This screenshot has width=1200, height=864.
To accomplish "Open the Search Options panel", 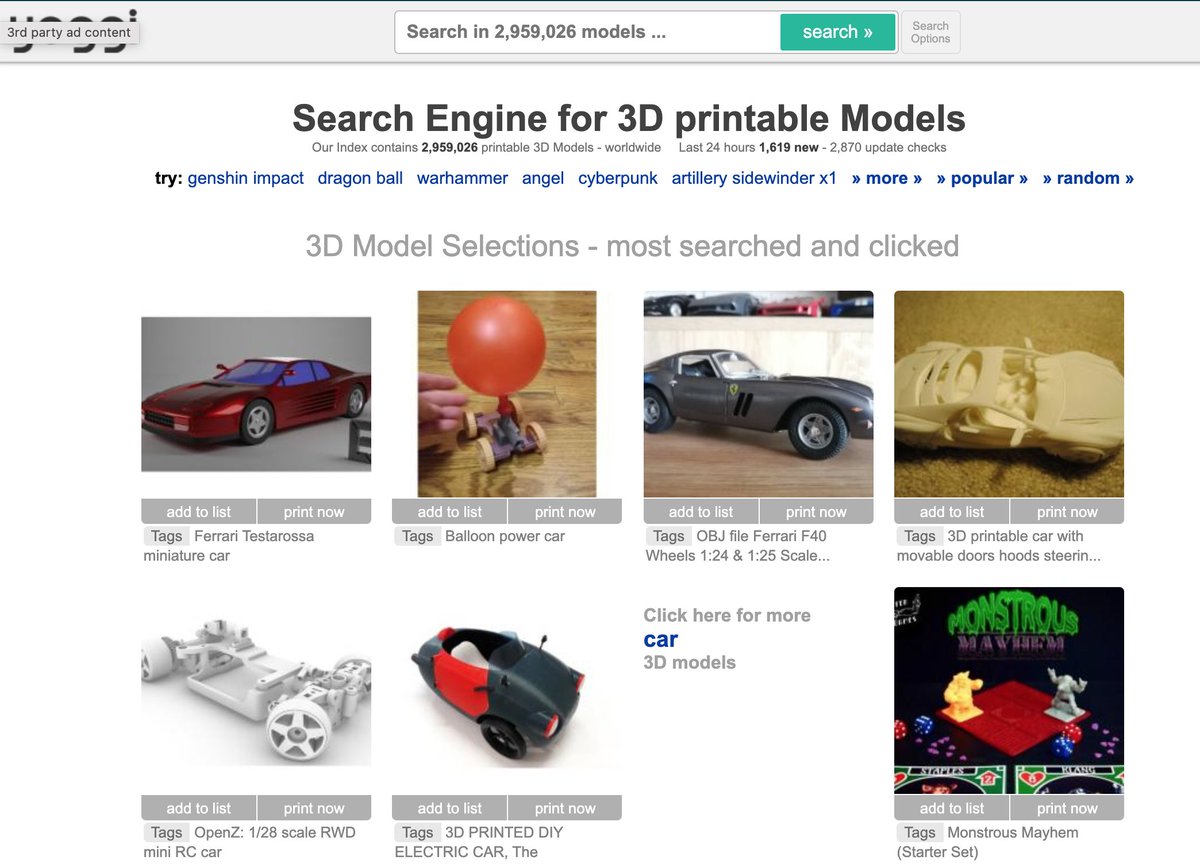I will [x=930, y=31].
